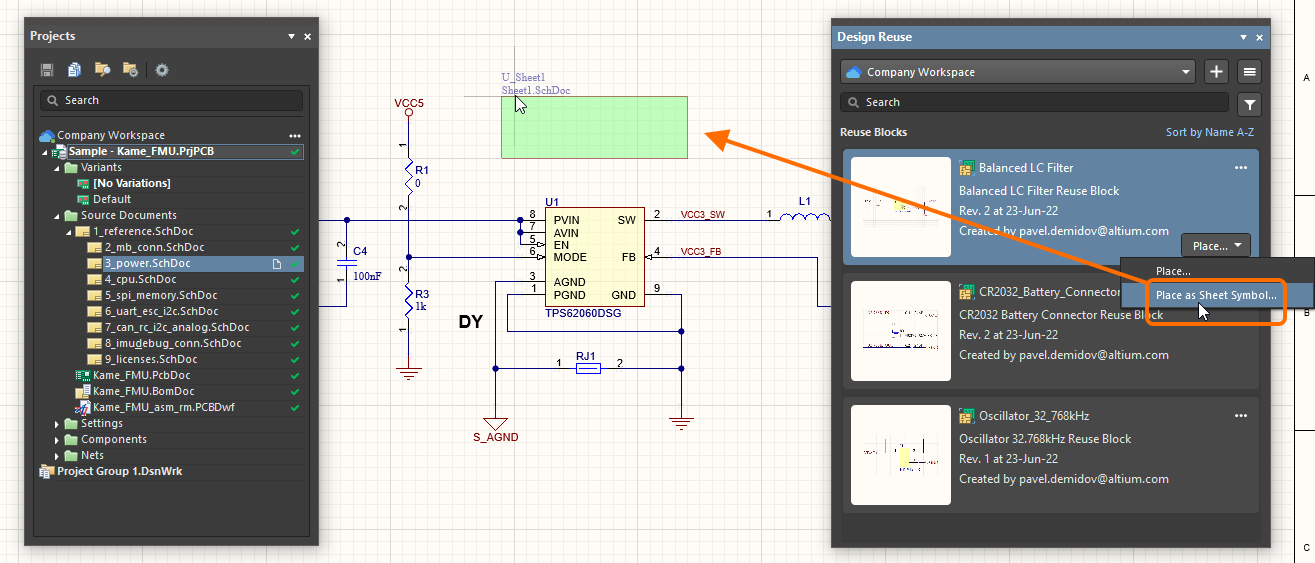Open the hamburger menu in Design Reuse panel

(x=1248, y=72)
